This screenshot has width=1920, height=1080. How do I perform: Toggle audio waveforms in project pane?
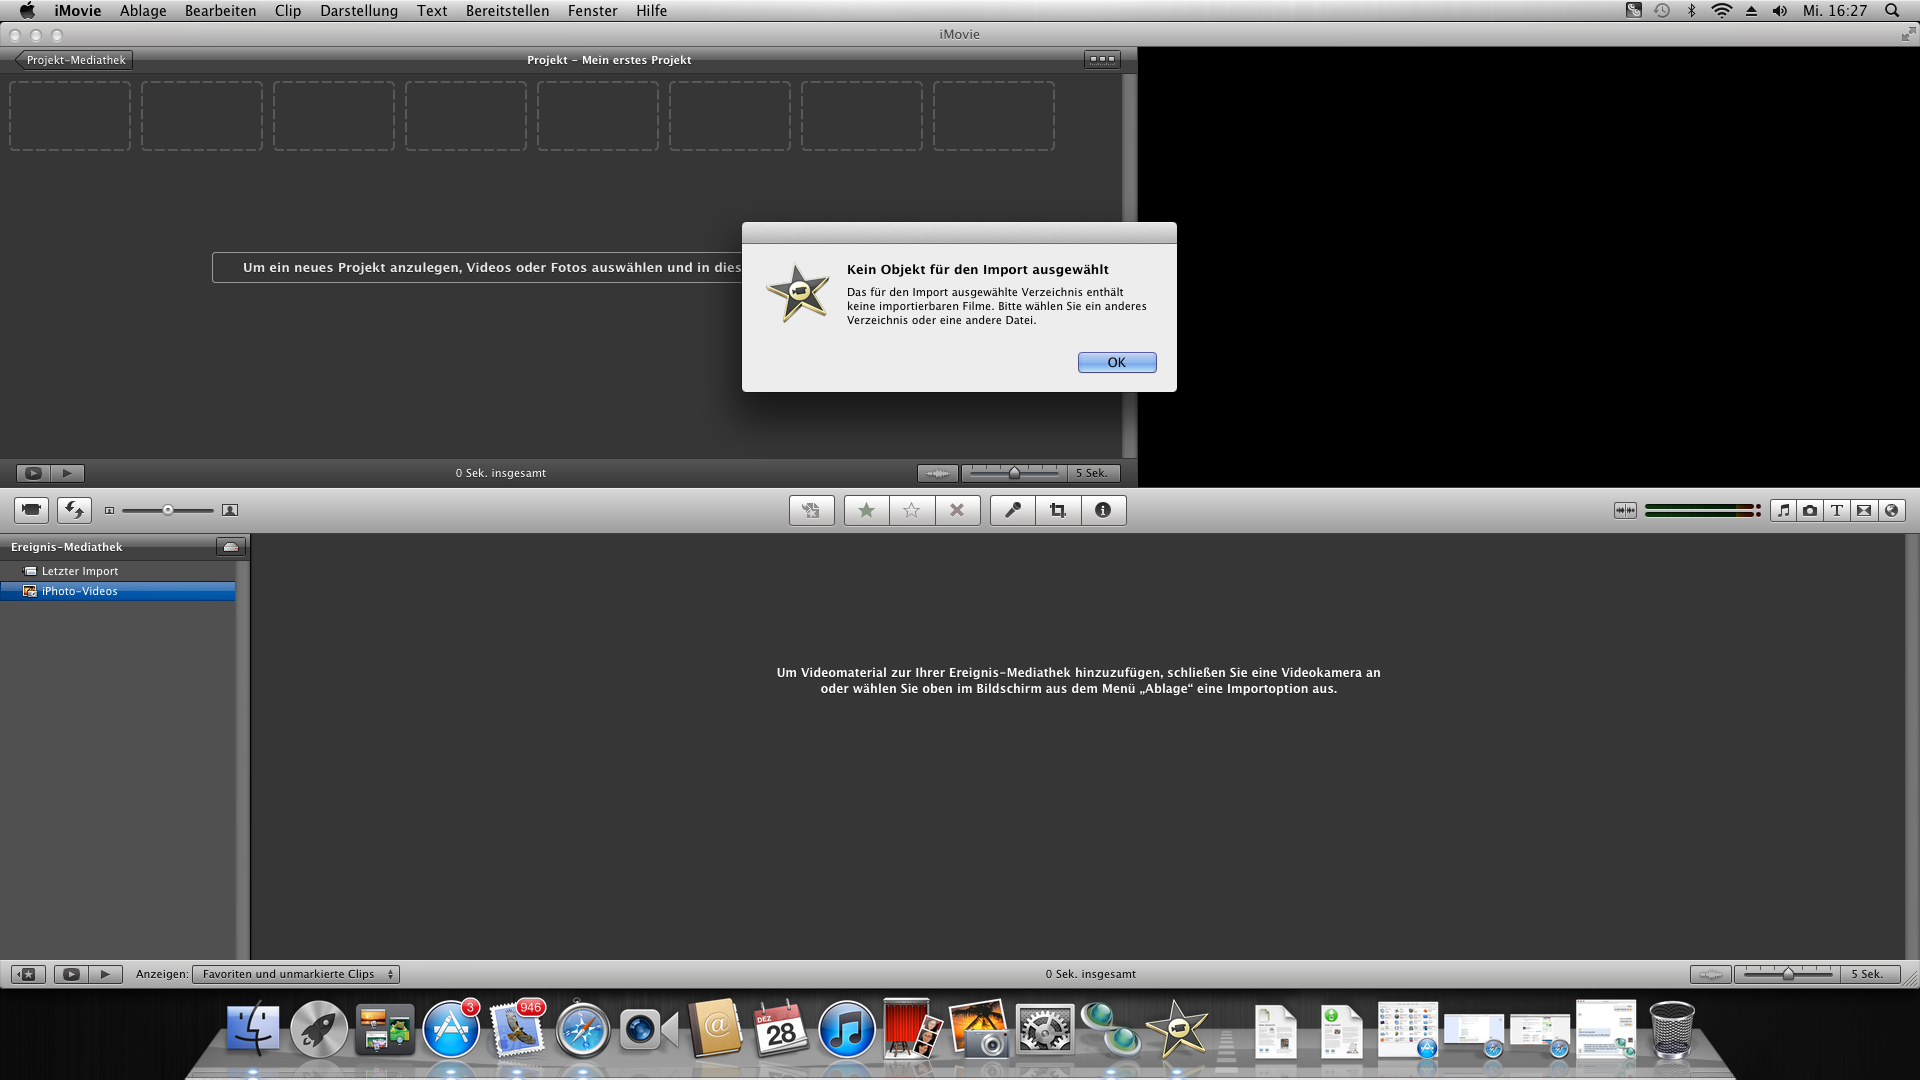[x=938, y=473]
